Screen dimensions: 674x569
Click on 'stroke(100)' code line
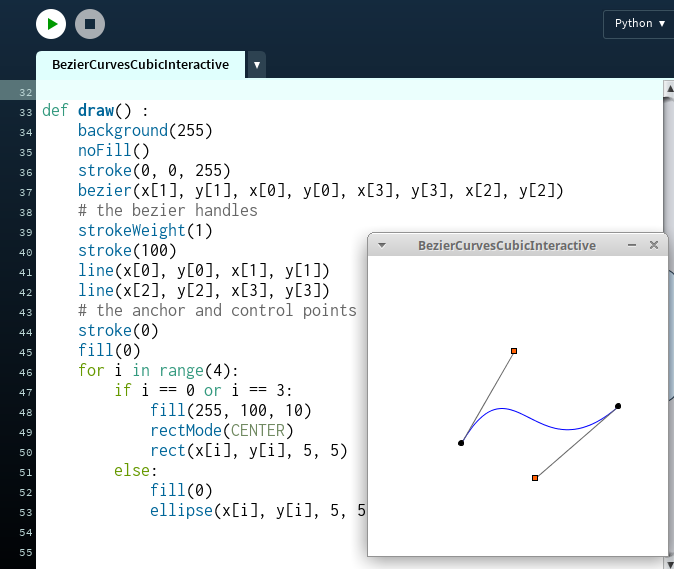127,251
